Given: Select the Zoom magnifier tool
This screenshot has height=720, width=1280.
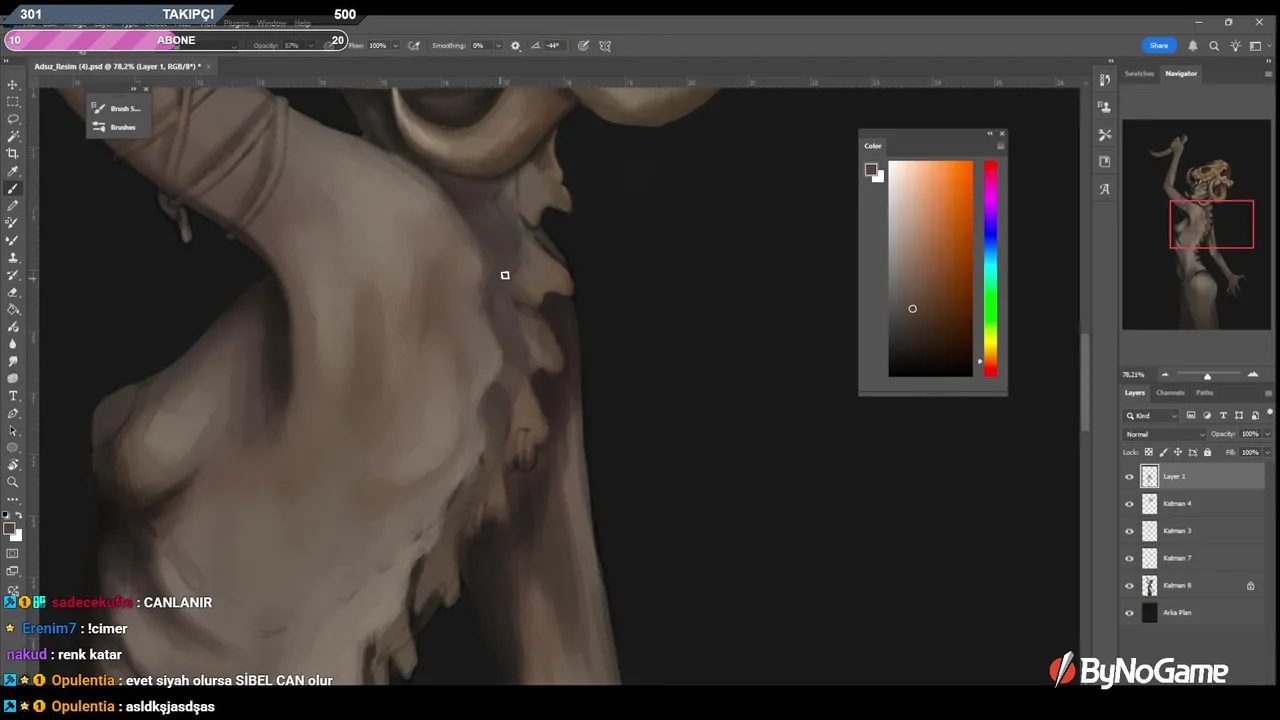Looking at the screenshot, I should [13, 482].
